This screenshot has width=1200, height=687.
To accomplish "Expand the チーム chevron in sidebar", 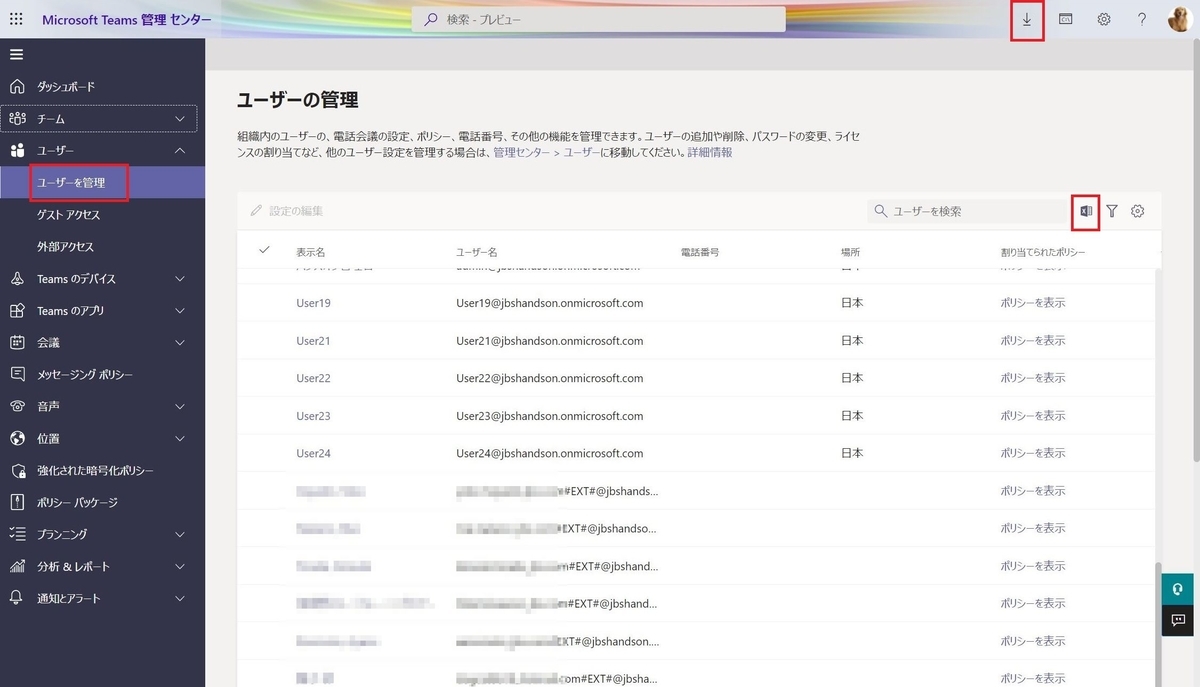I will 180,119.
